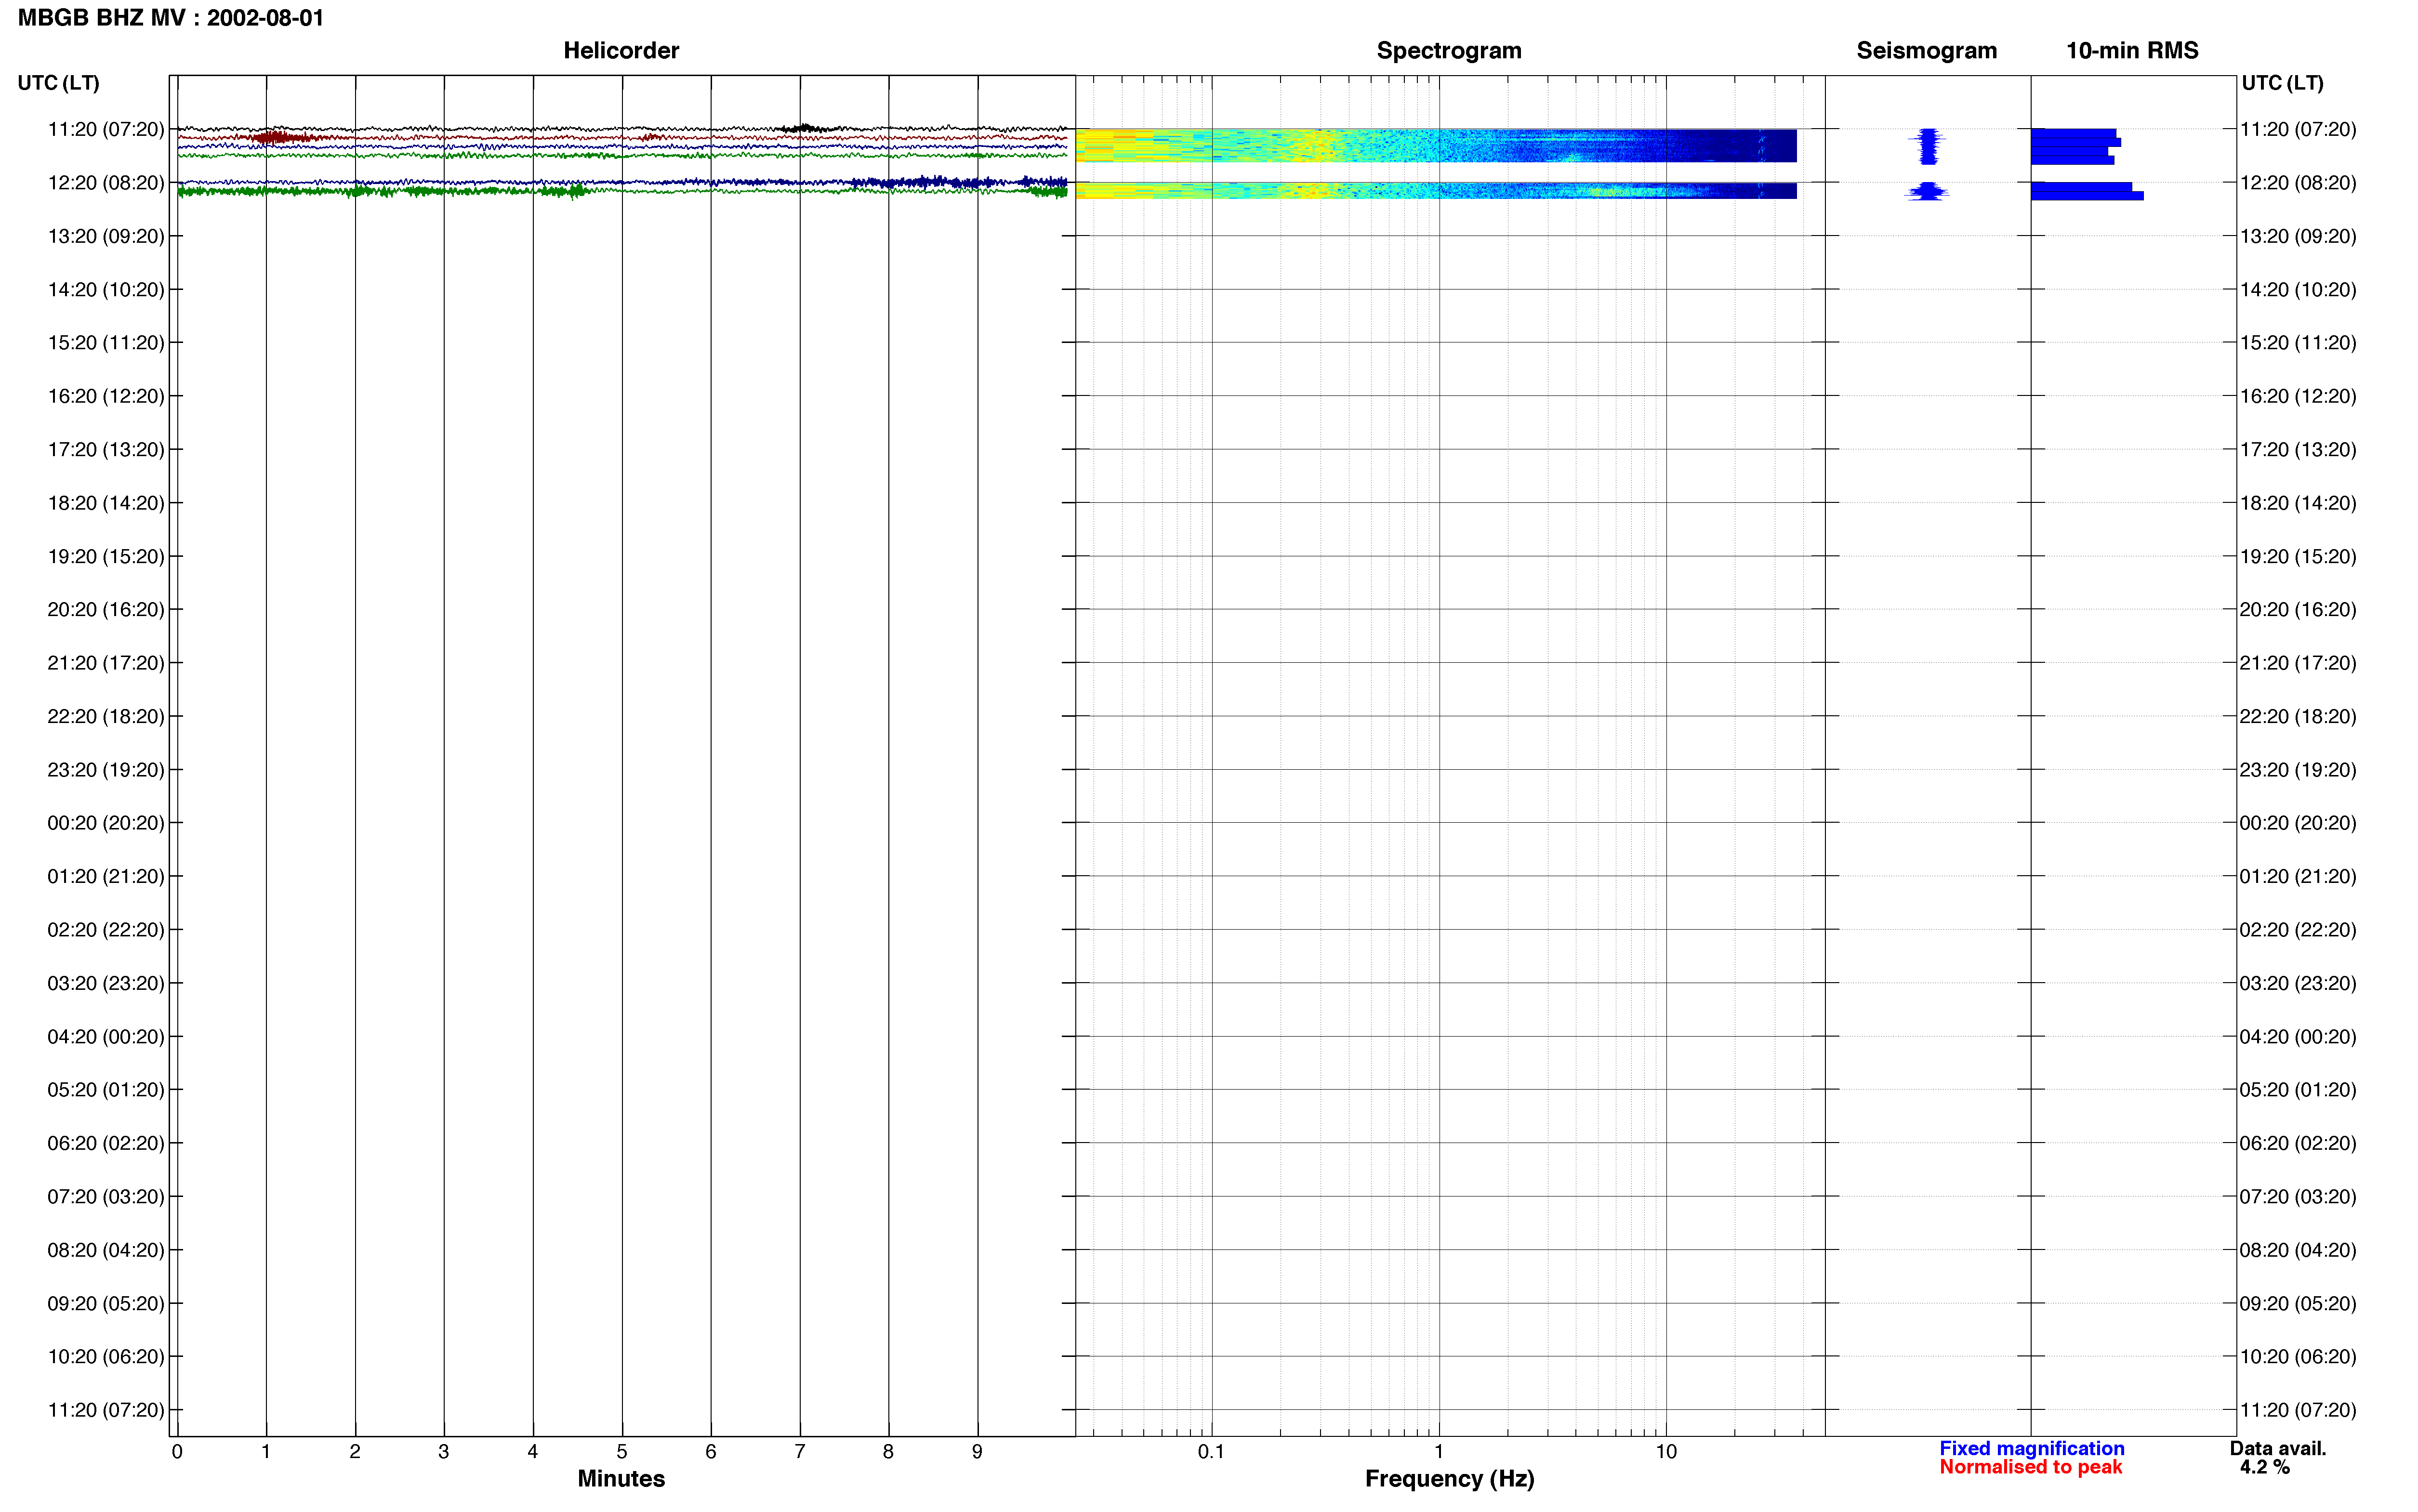
Task: Click the "7" tick on the Minutes axis
Action: [800, 1451]
